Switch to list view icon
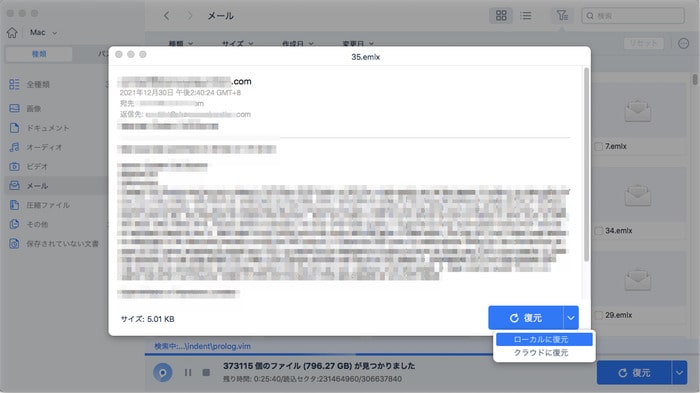The height and width of the screenshot is (393, 700). (526, 16)
